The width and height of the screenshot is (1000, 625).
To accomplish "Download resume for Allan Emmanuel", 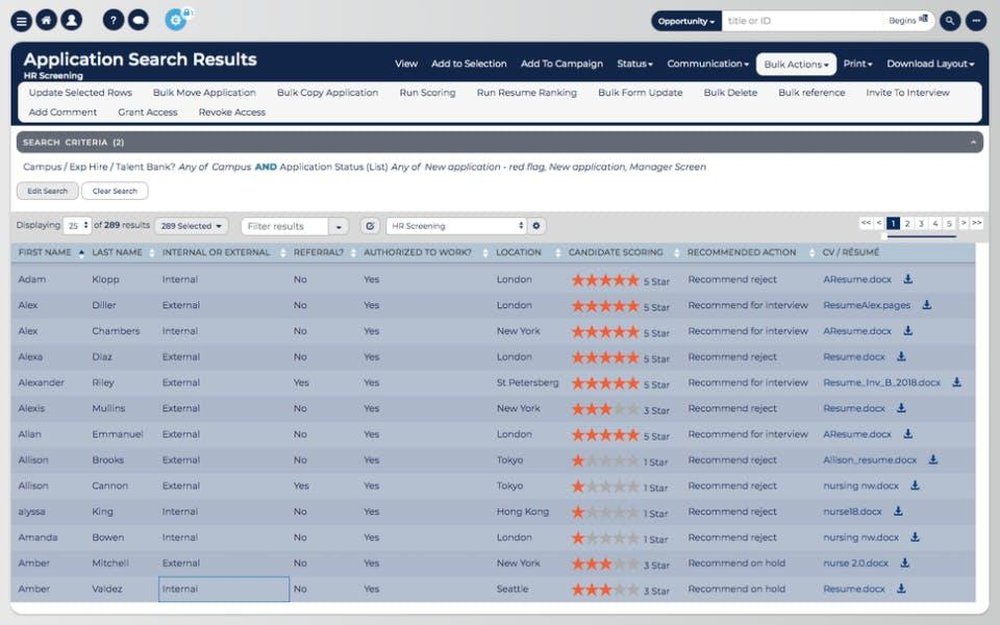I will tap(908, 434).
